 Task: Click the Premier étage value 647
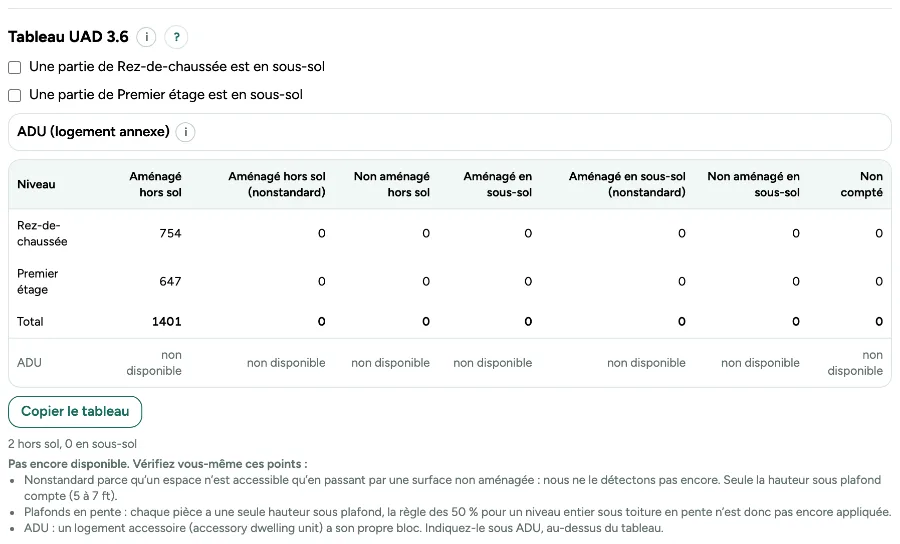pos(170,282)
